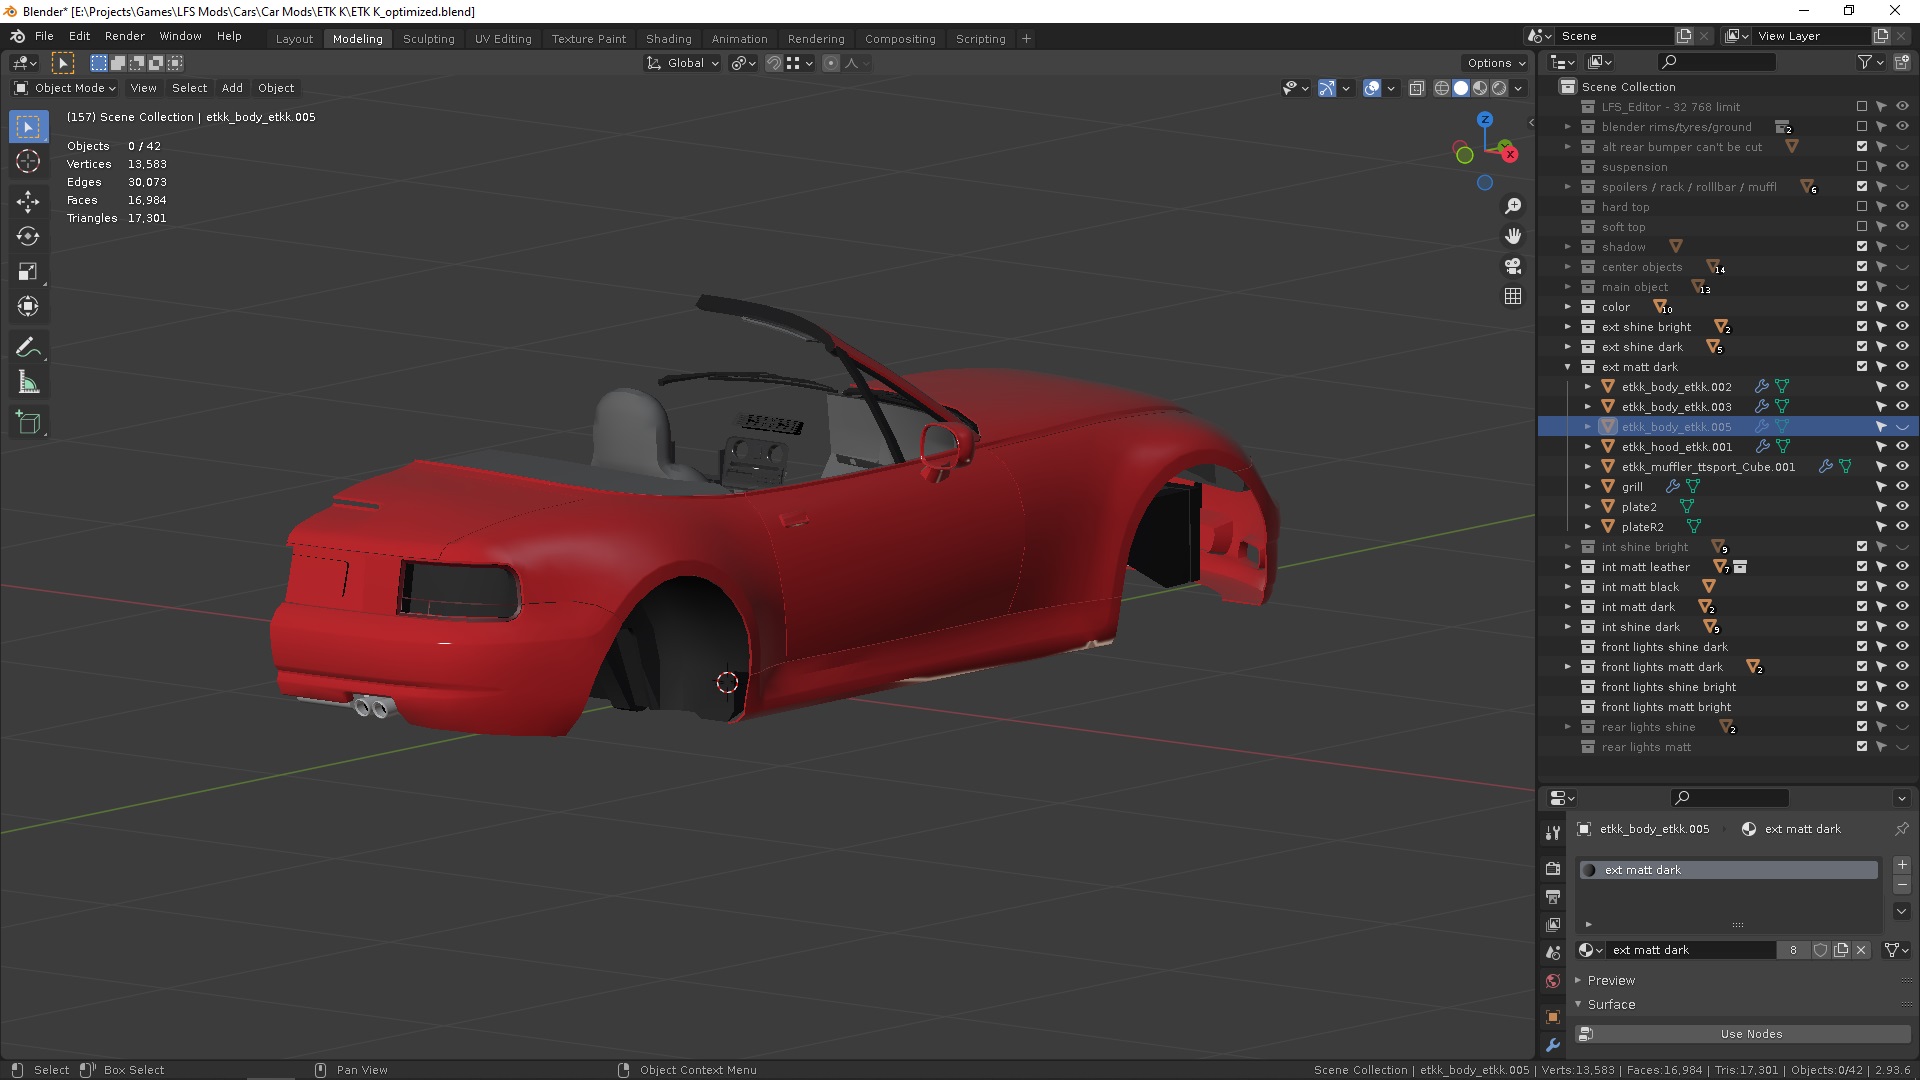Click the Add Cube tool
Viewport: 1920px width, 1080px height.
[27, 423]
